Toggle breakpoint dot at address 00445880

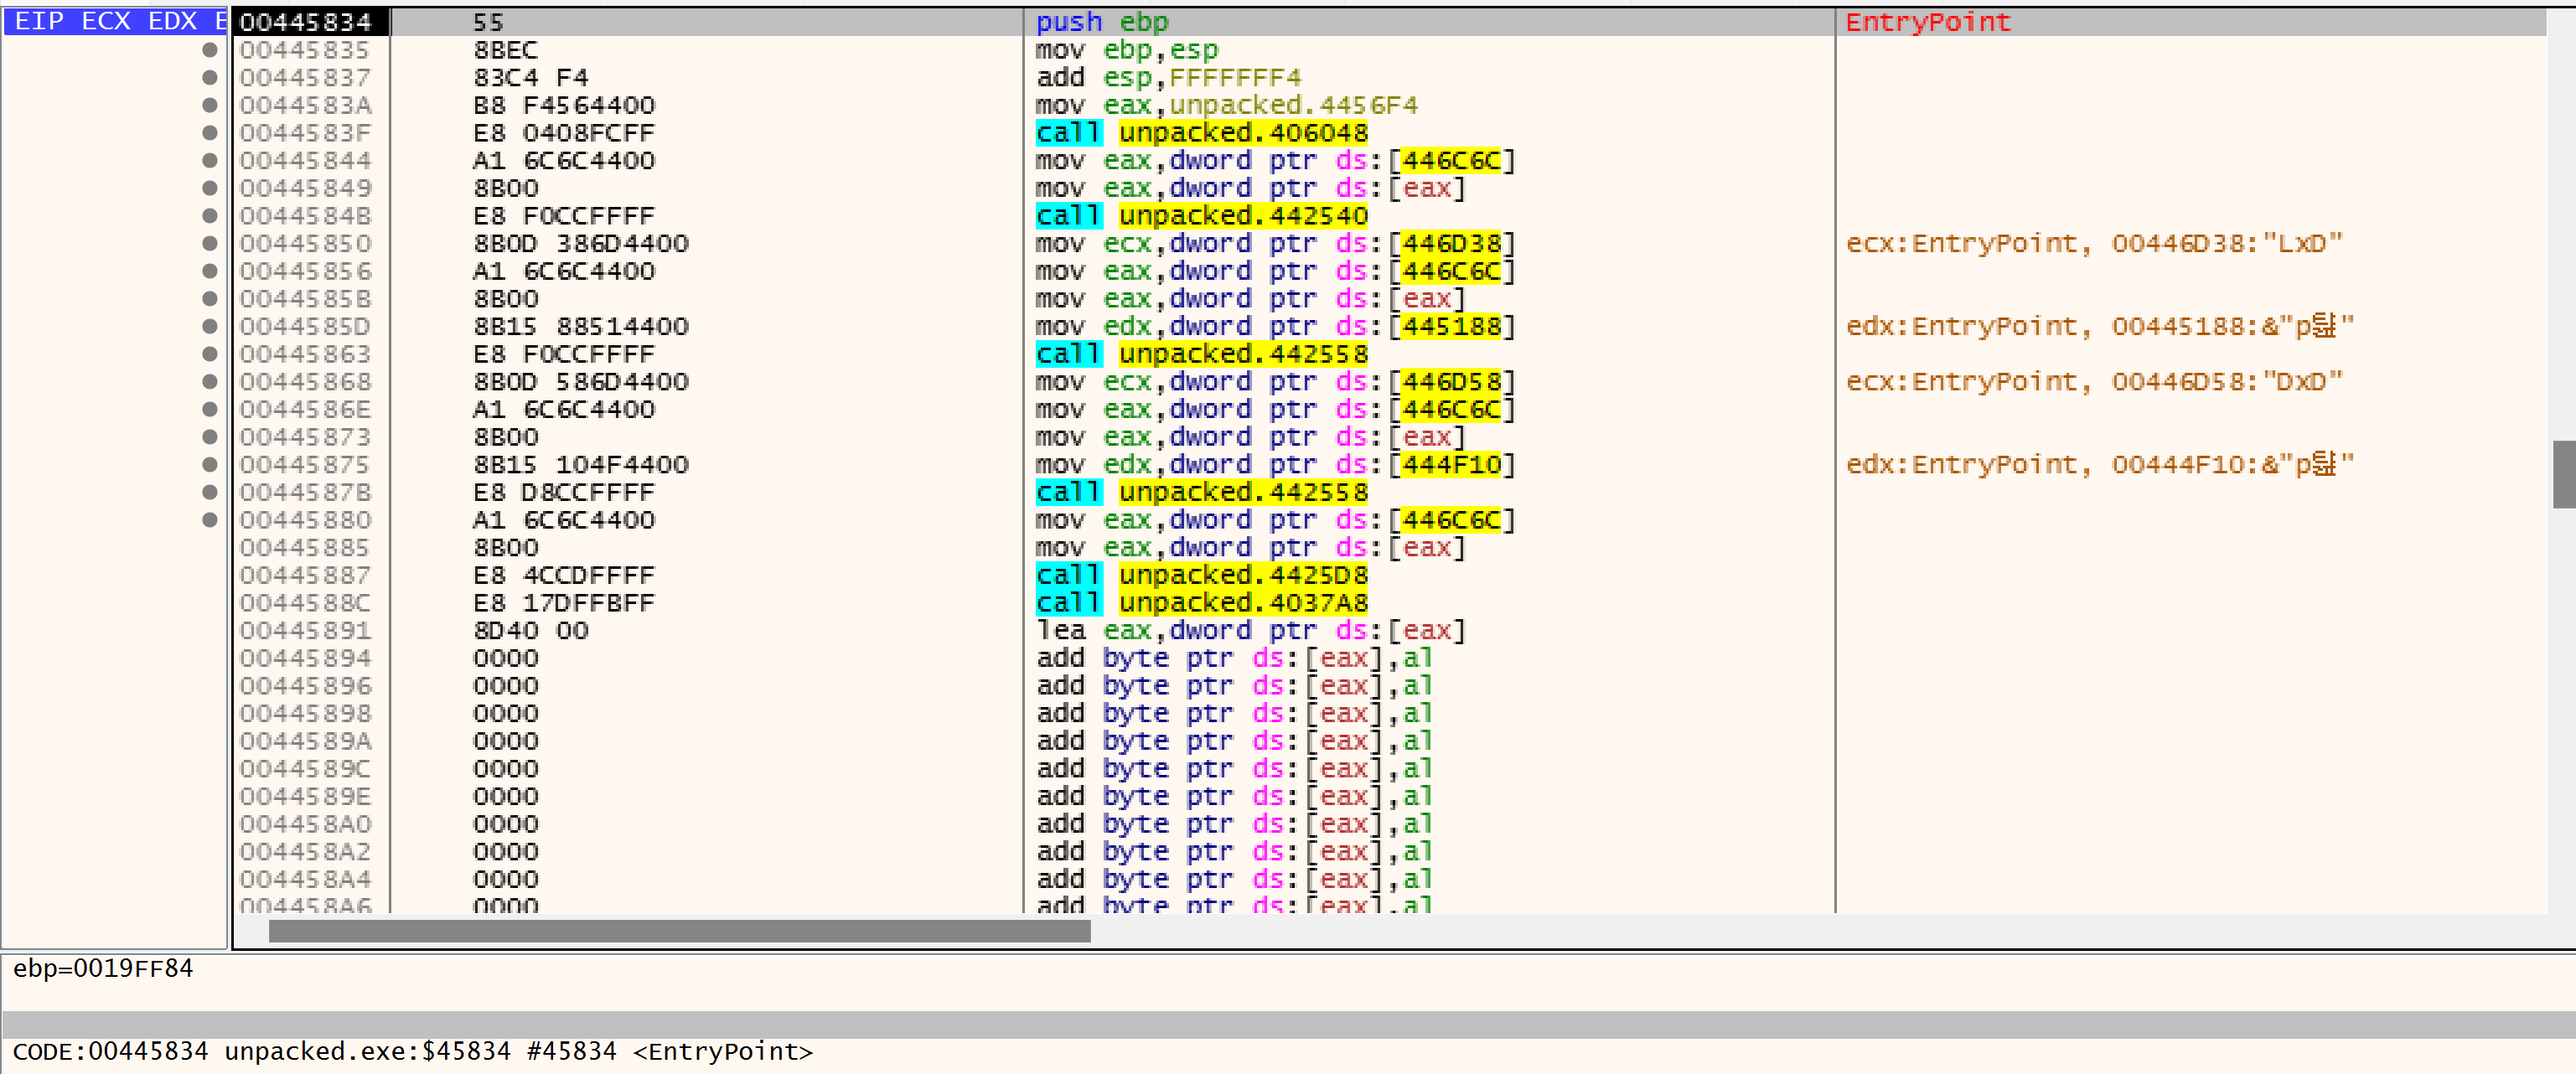pyautogui.click(x=210, y=520)
